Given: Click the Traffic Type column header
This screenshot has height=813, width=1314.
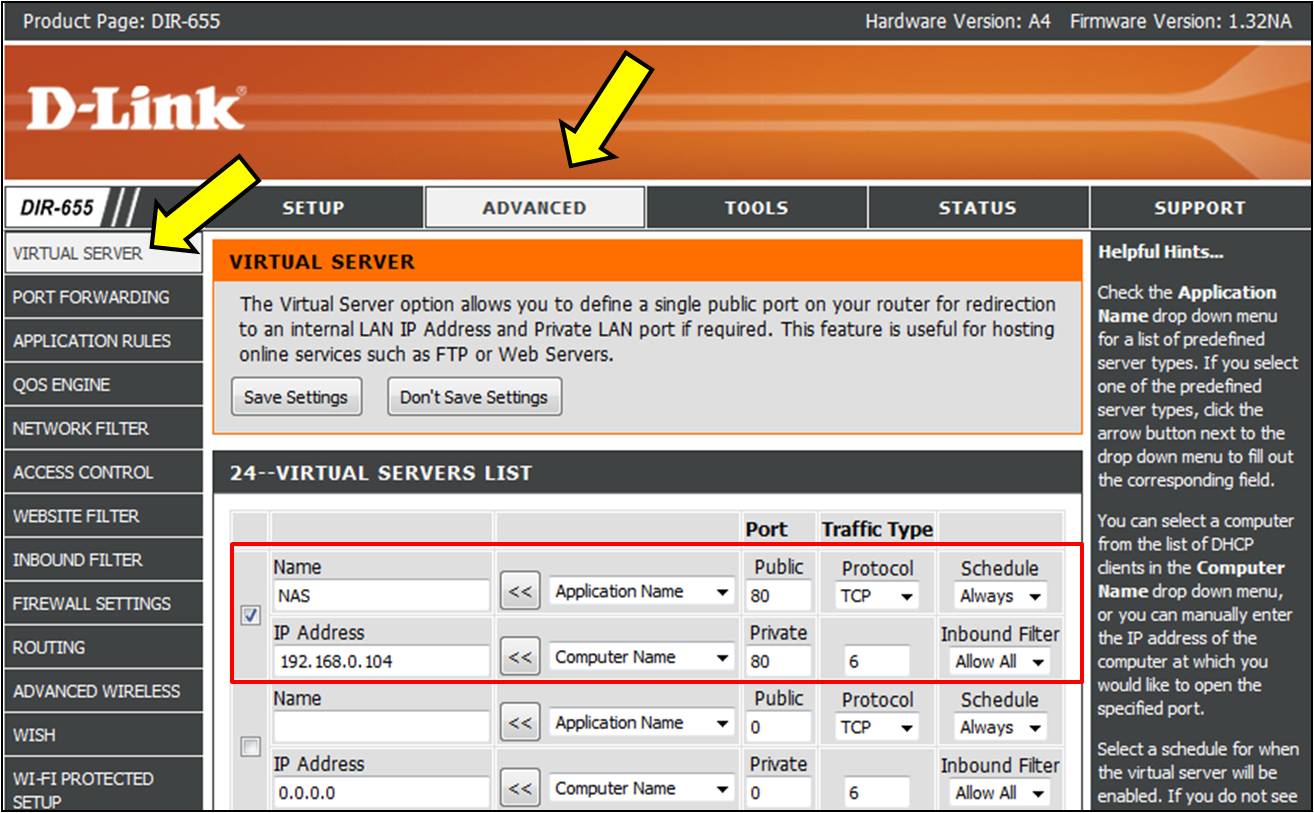Looking at the screenshot, I should [877, 529].
